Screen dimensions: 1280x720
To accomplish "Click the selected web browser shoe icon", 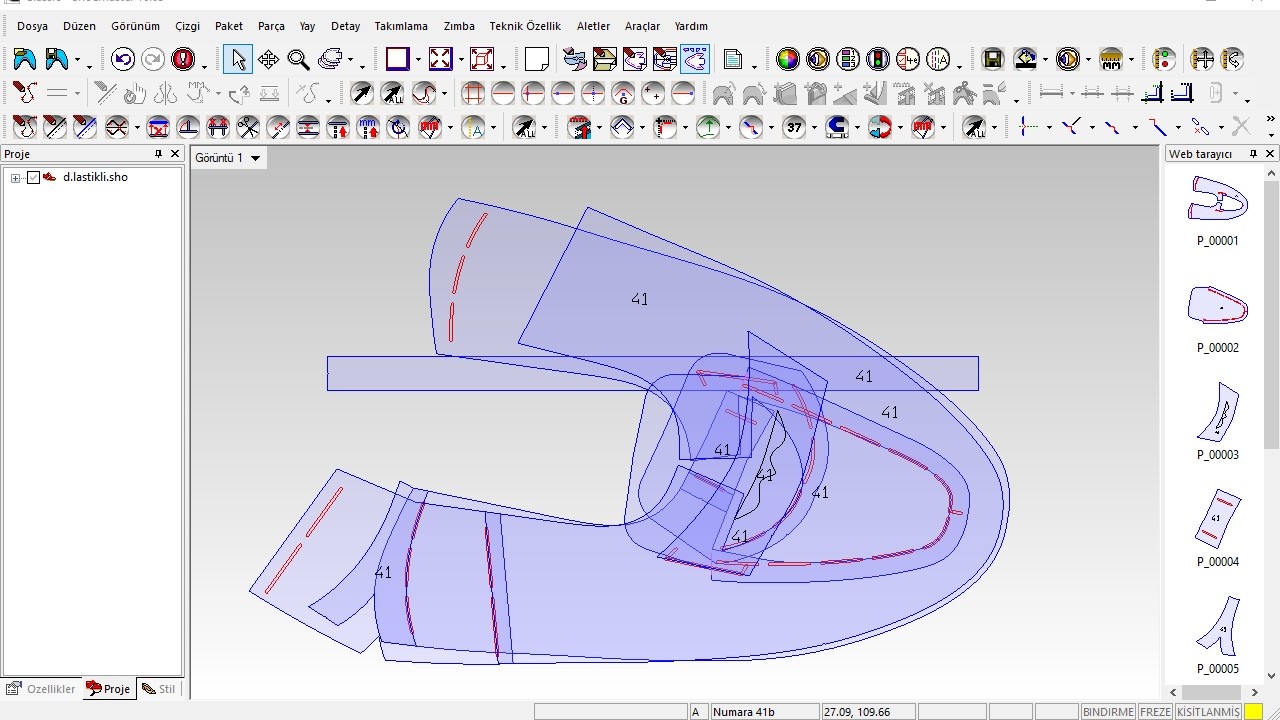I will [x=695, y=60].
